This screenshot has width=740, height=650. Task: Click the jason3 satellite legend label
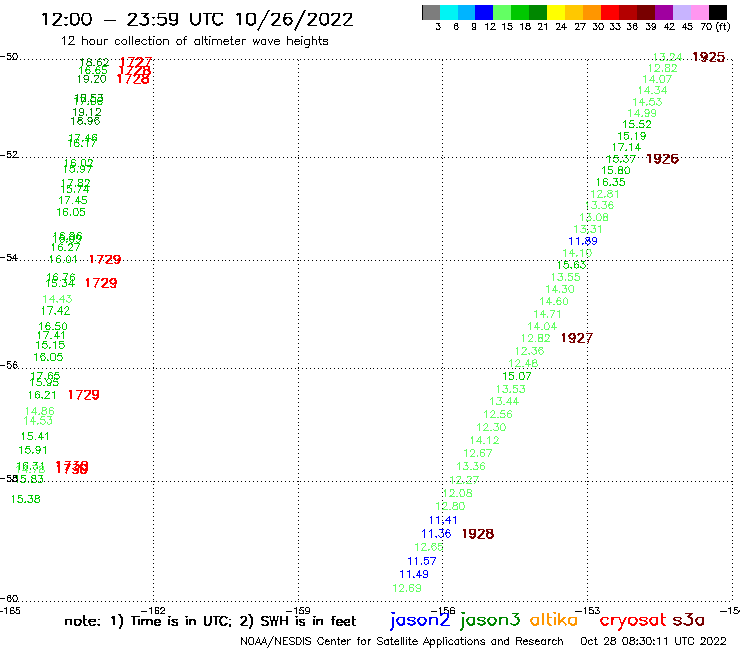(490, 620)
